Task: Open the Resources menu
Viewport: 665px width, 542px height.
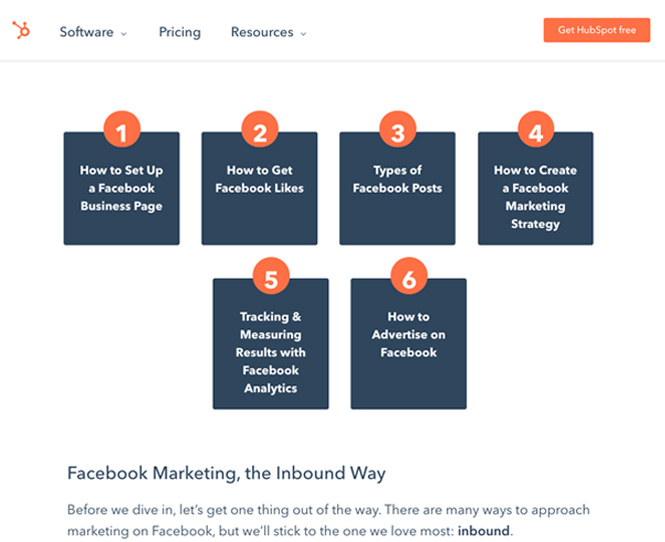Action: 262,32
